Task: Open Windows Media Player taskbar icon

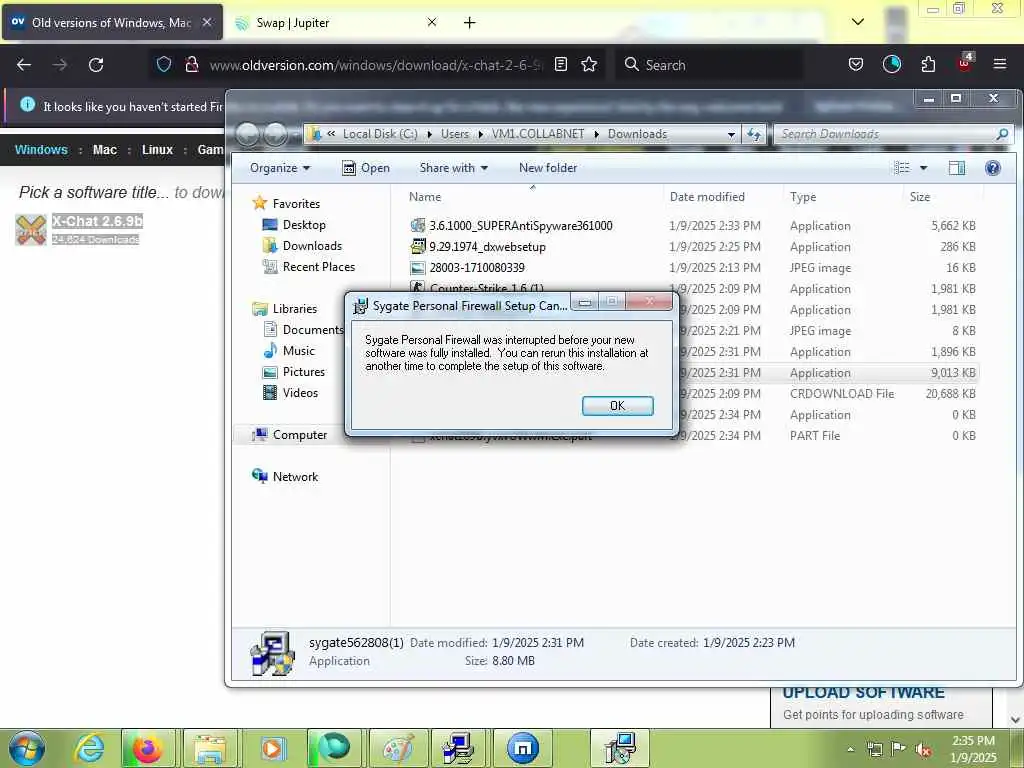Action: [x=272, y=748]
